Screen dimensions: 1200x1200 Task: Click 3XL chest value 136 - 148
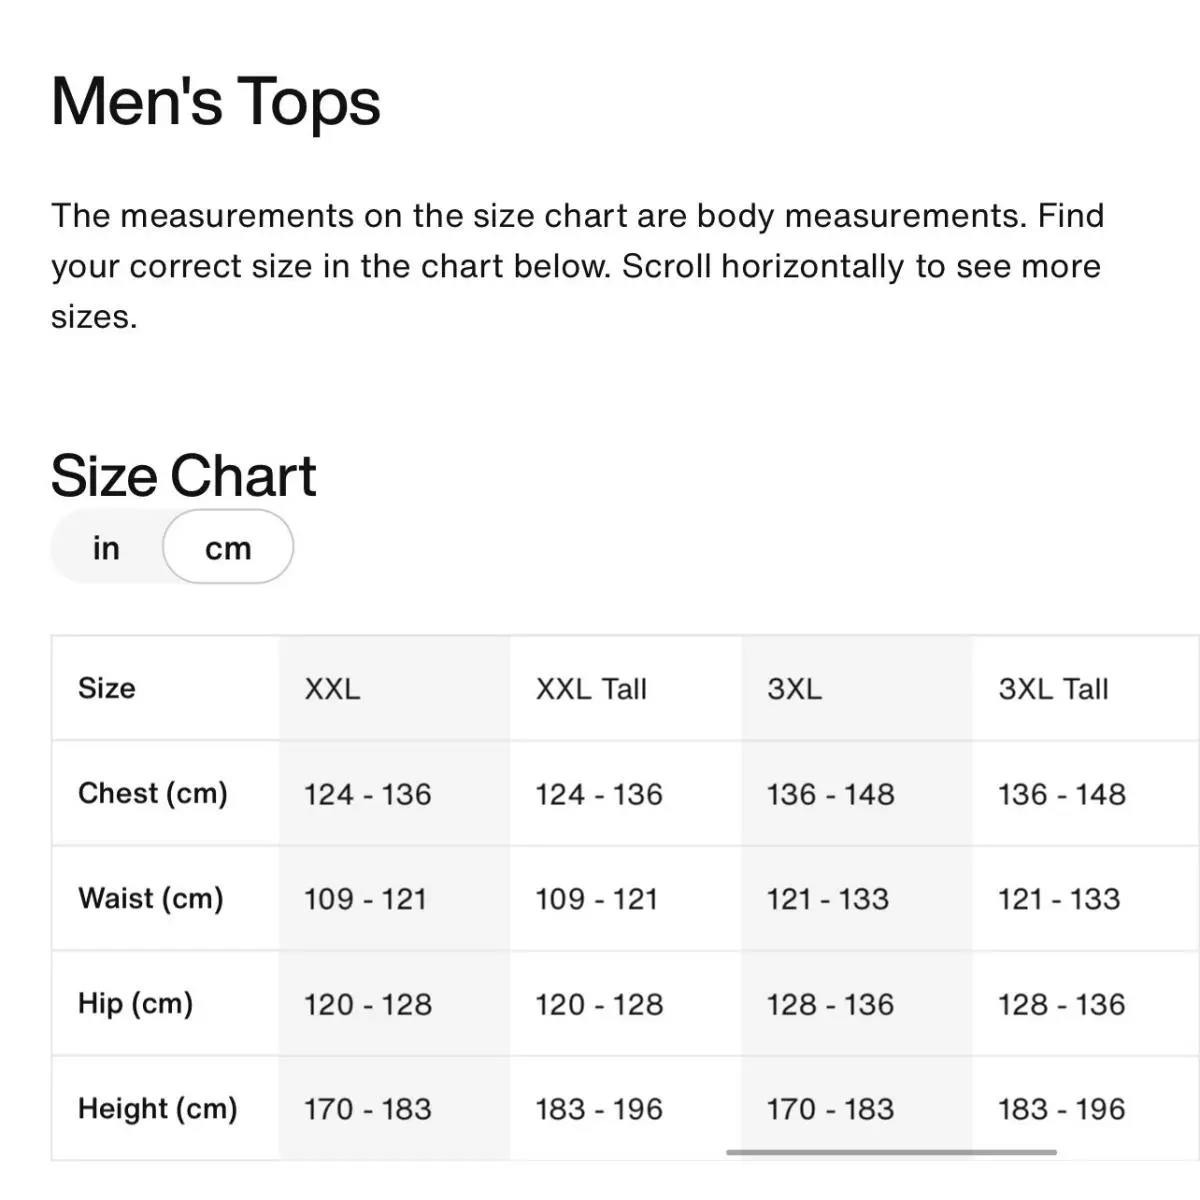[831, 794]
